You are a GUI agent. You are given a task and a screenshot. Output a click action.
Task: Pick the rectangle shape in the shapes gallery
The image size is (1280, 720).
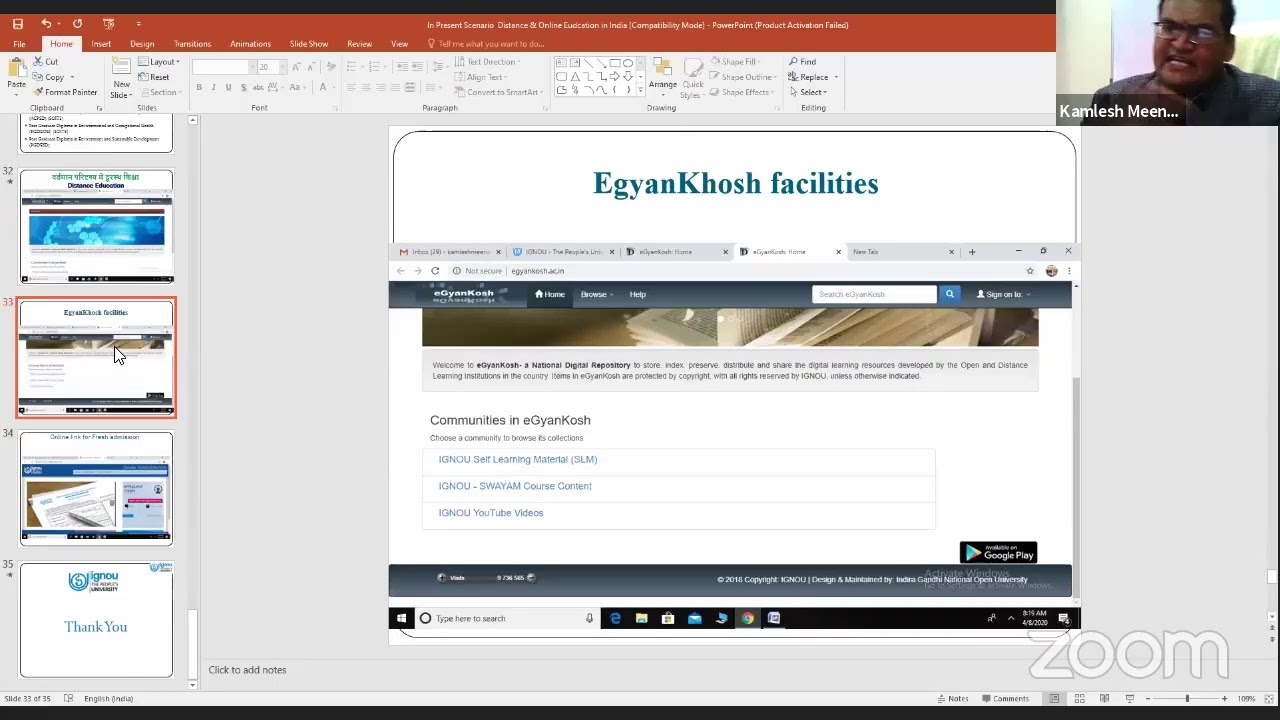[x=614, y=63]
